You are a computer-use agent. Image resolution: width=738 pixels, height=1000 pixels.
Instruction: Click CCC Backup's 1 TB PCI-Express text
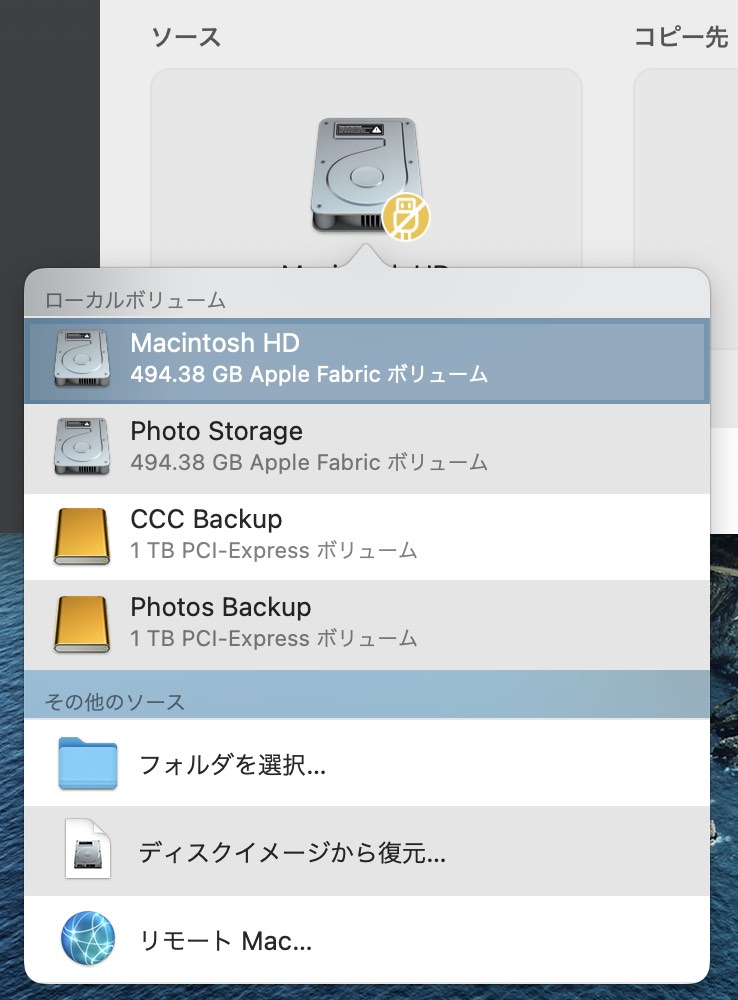[274, 550]
